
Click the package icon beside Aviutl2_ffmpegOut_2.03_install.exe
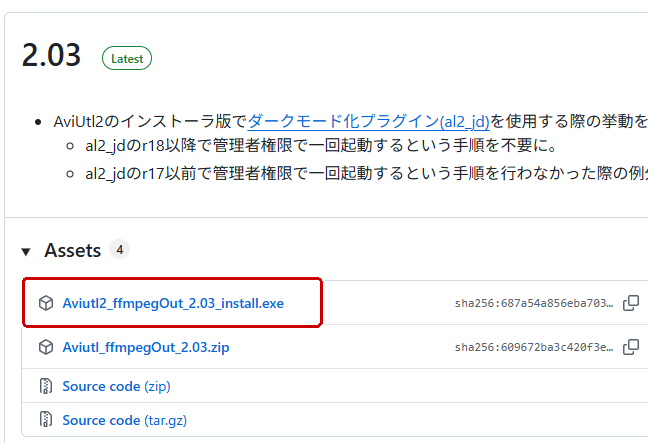point(46,303)
